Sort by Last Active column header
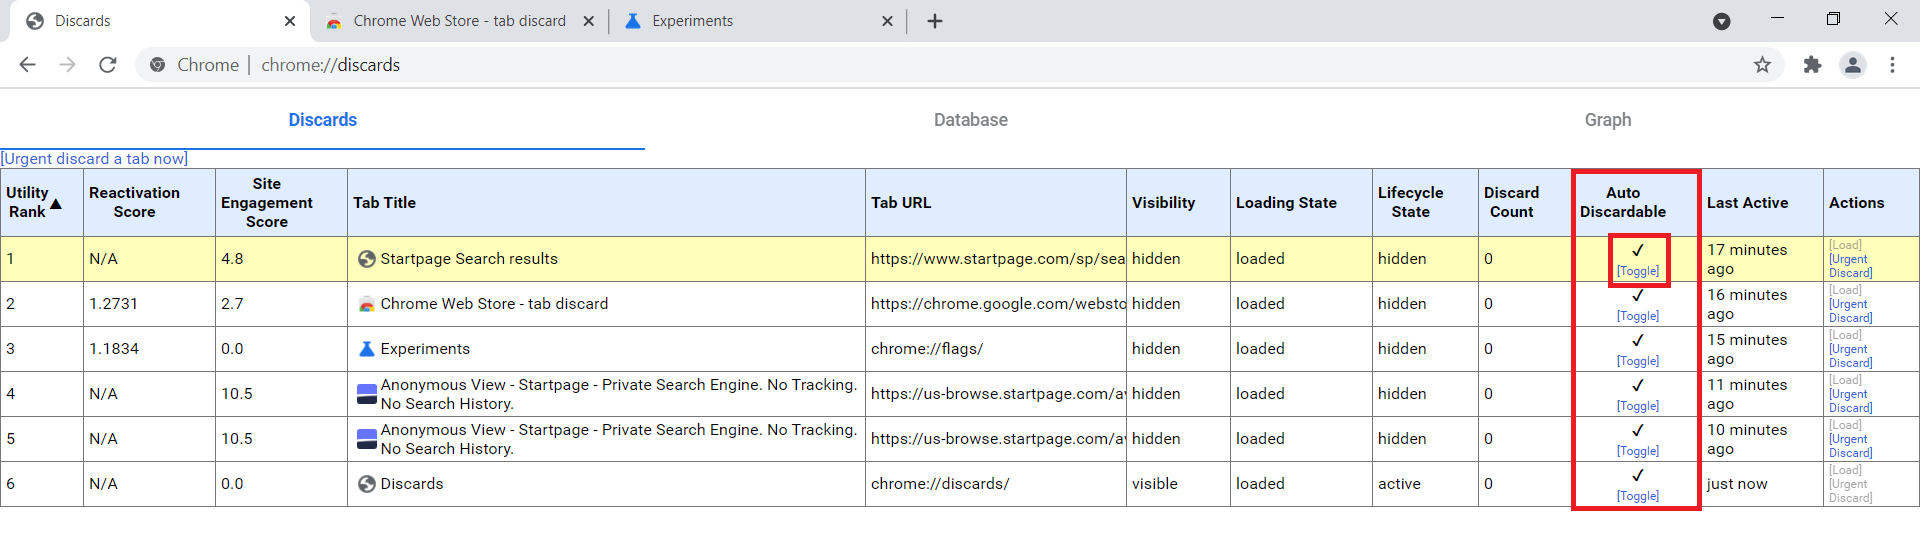 [x=1761, y=203]
